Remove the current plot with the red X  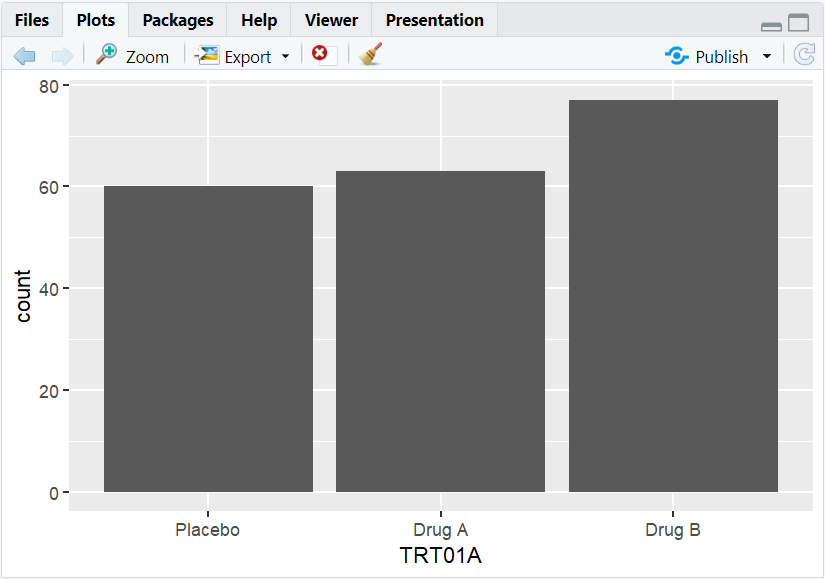click(320, 56)
